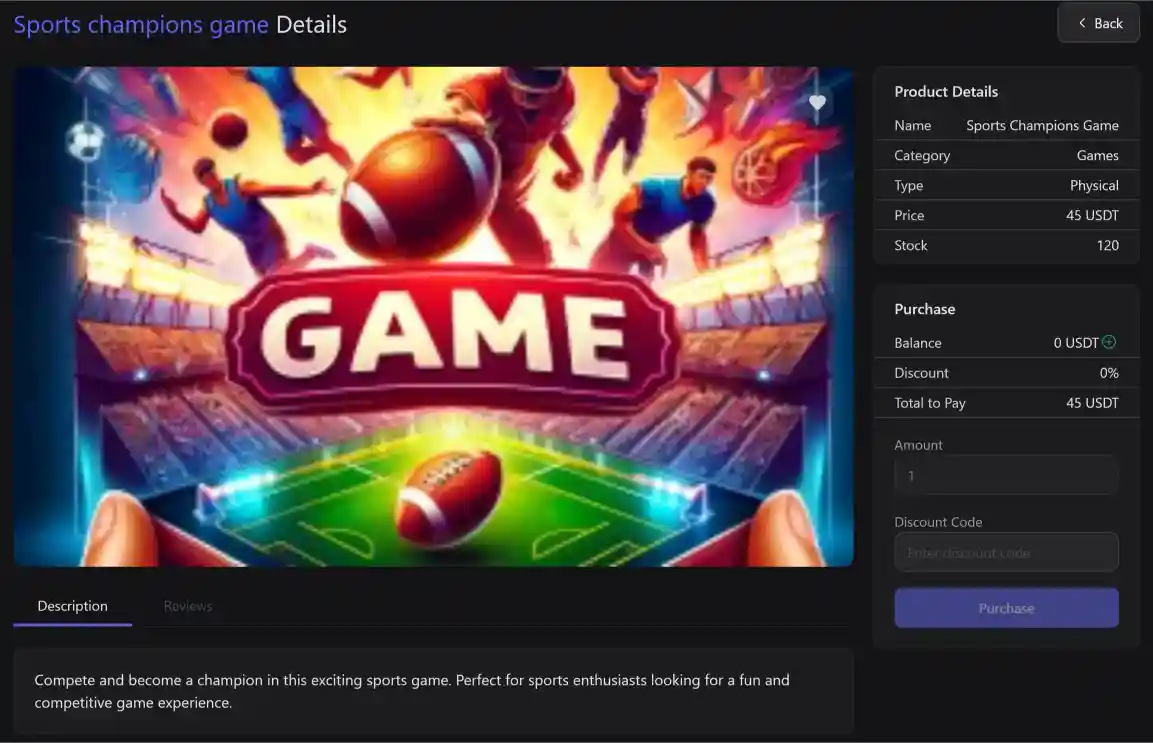Click the Type value Physical
The image size is (1153, 743).
(1094, 186)
